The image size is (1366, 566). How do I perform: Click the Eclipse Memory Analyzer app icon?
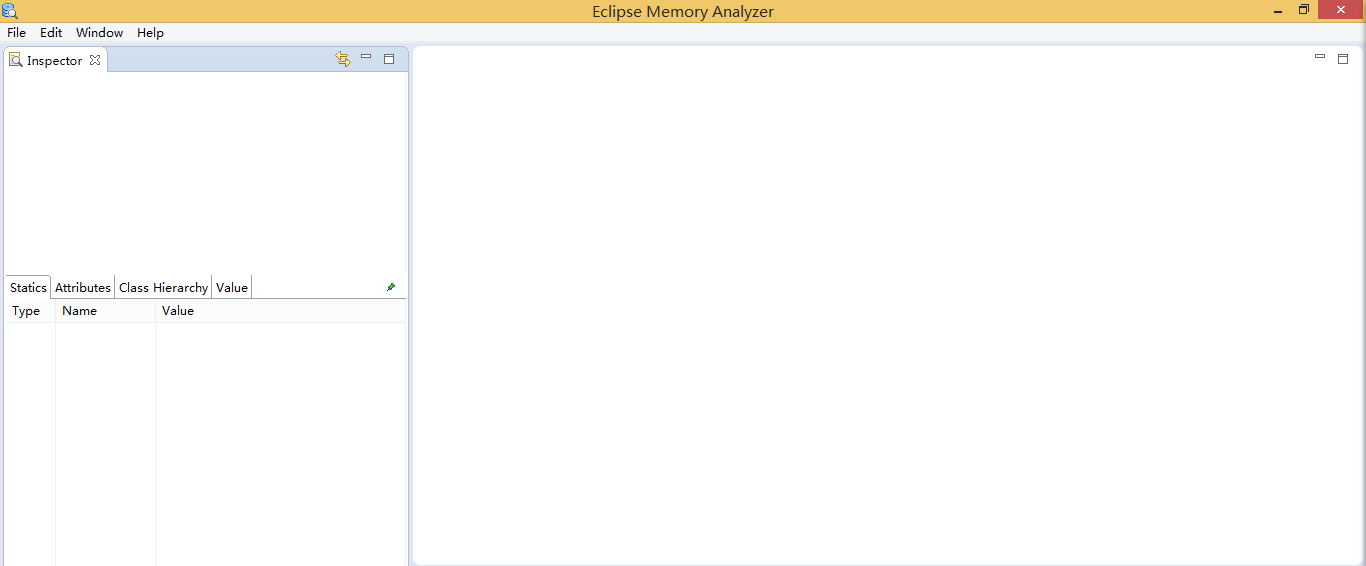(x=9, y=11)
